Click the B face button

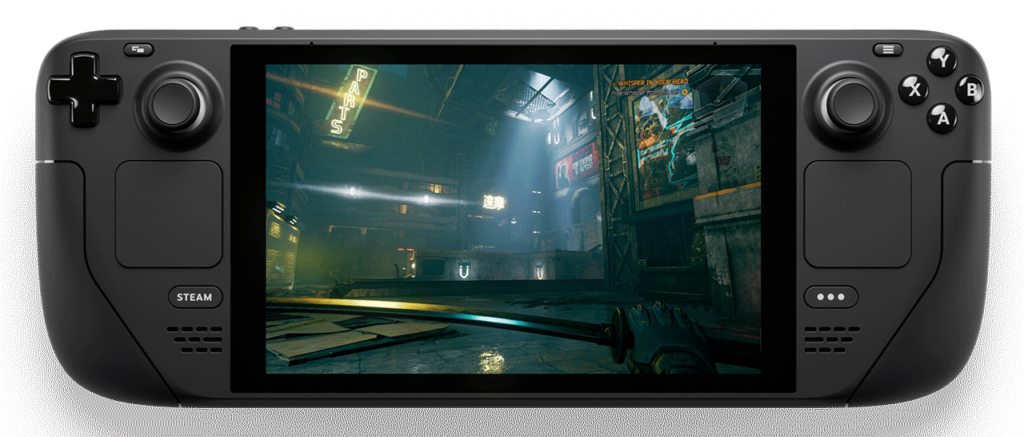pos(970,89)
